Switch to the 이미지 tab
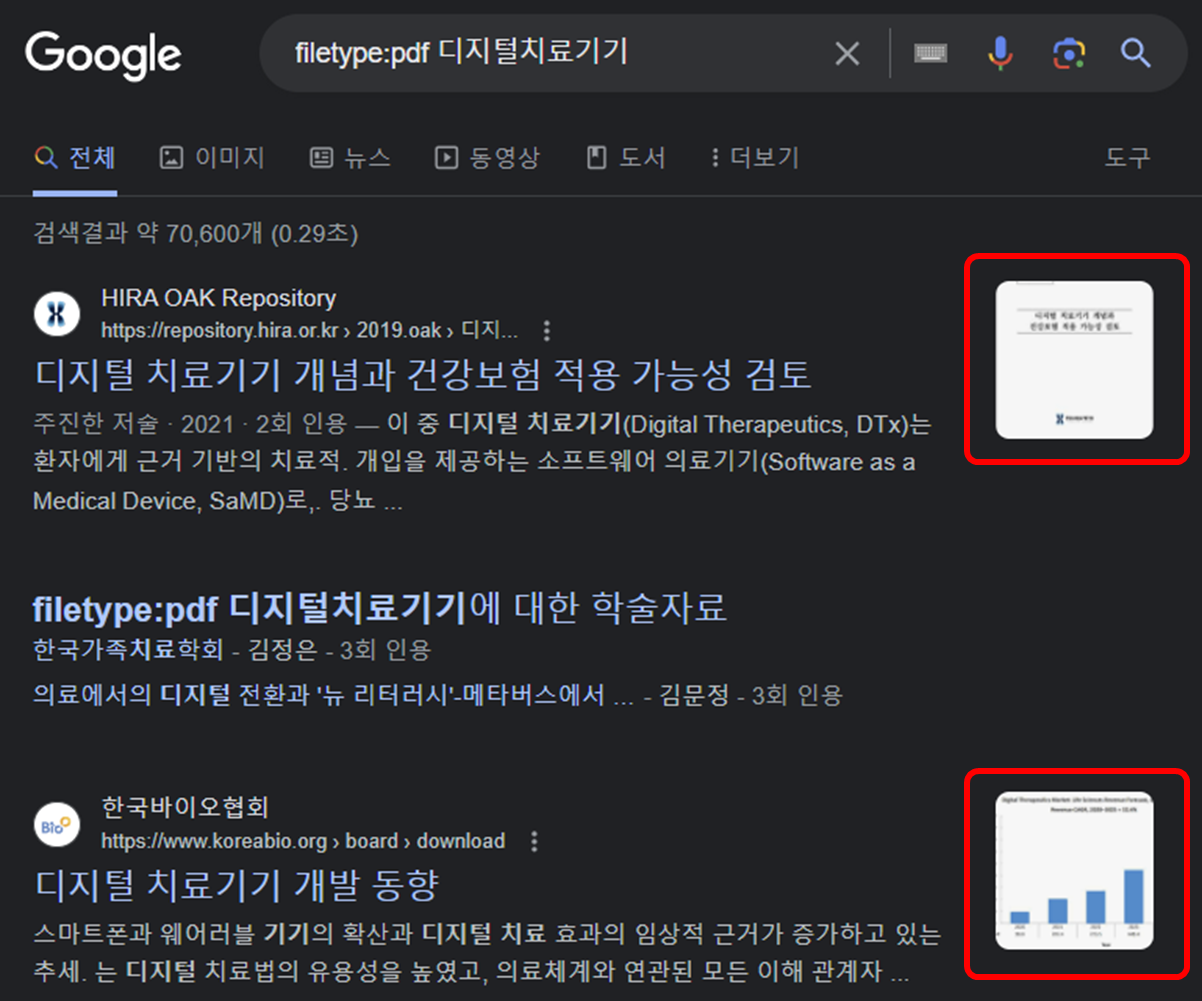This screenshot has width=1202, height=1001. click(212, 158)
